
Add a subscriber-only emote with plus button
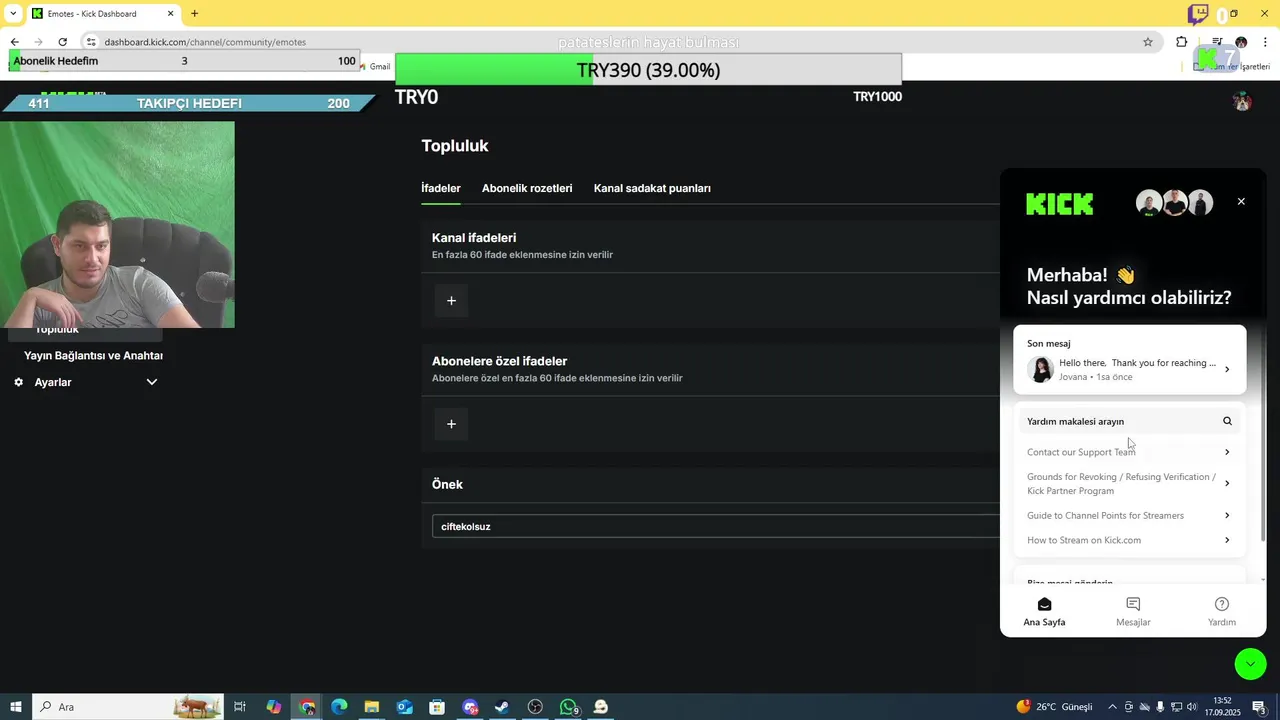[451, 424]
